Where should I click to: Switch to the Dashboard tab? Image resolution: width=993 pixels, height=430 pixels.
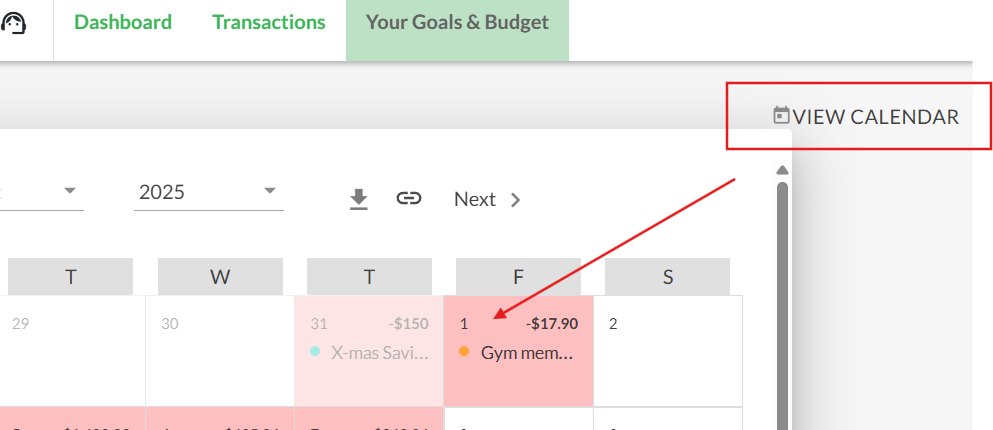click(x=123, y=22)
